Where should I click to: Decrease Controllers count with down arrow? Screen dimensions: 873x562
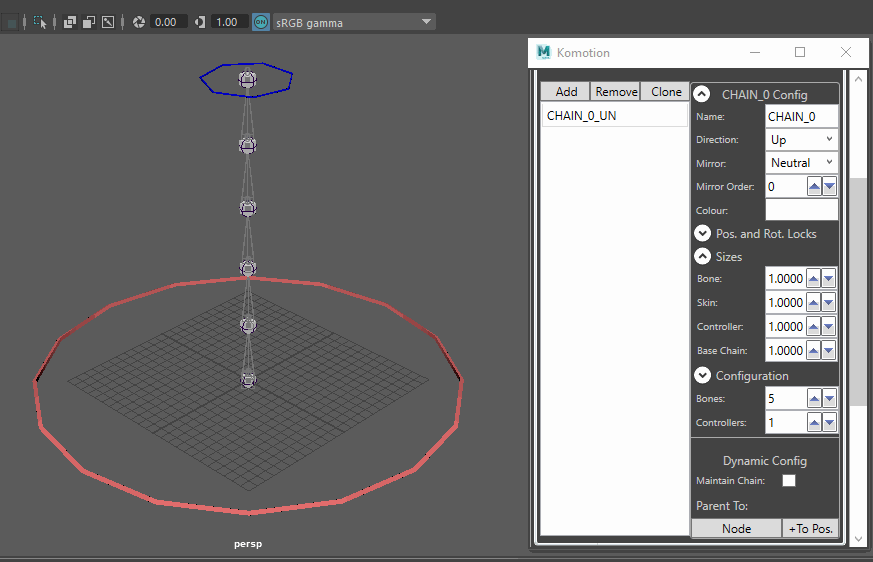pos(829,423)
